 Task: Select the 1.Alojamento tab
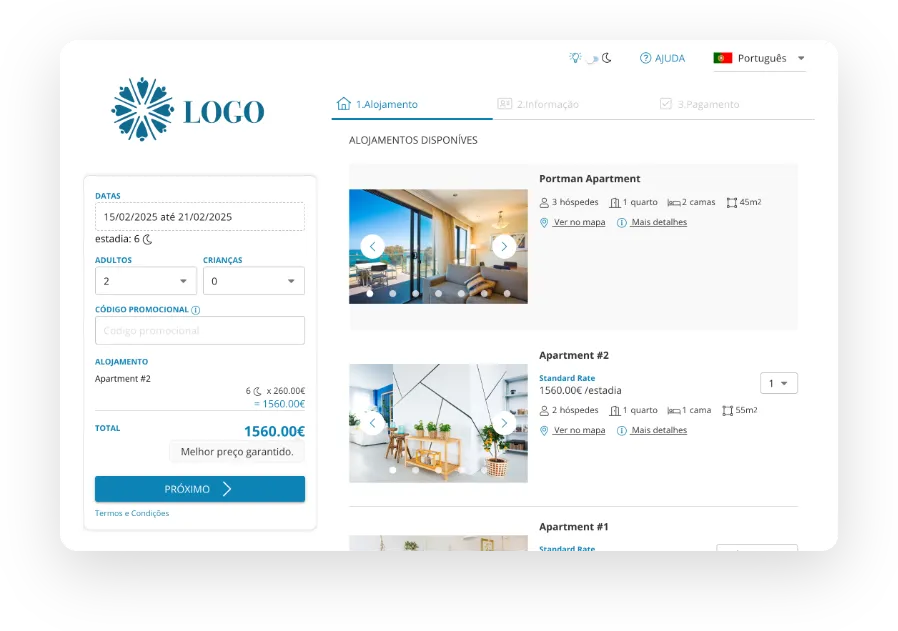click(x=412, y=104)
